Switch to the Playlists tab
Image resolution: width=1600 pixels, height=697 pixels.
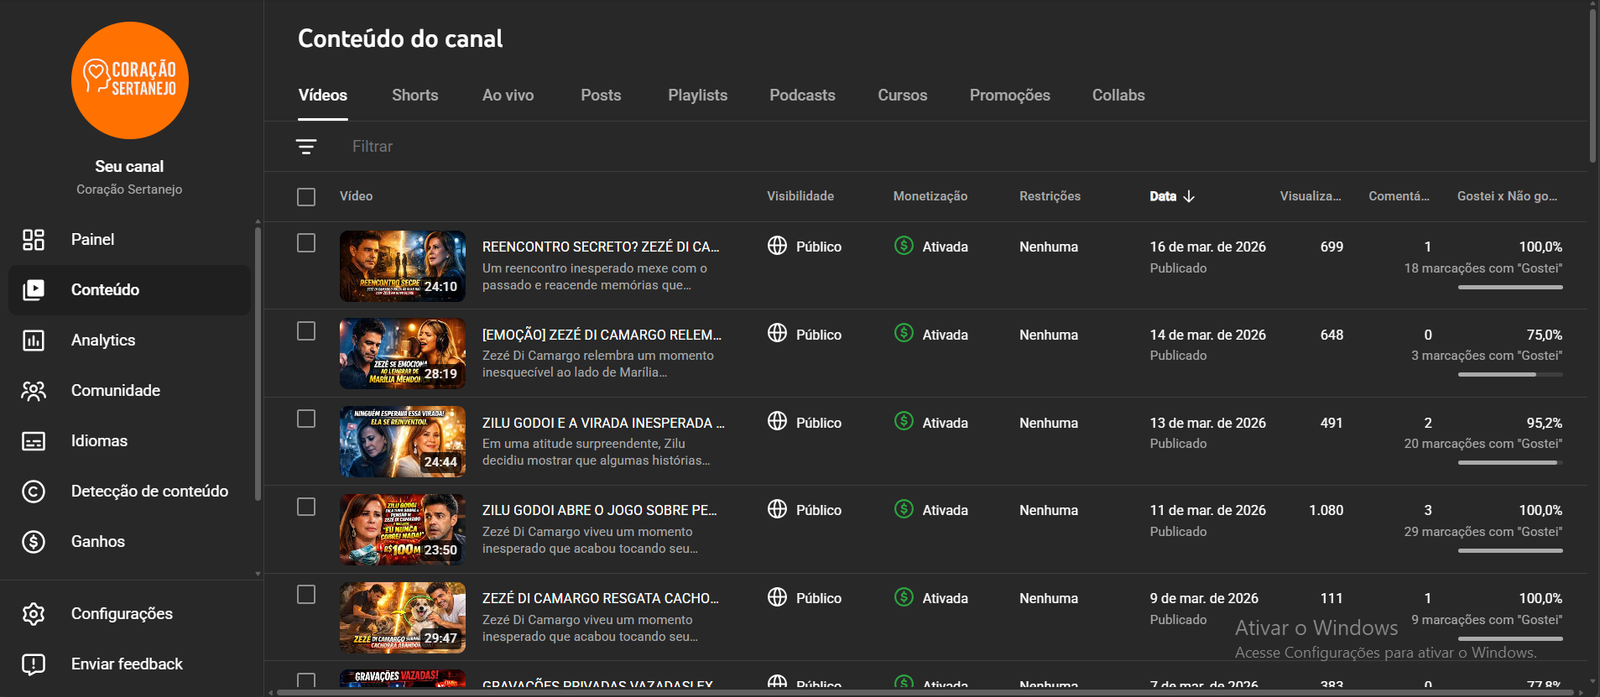(x=697, y=96)
